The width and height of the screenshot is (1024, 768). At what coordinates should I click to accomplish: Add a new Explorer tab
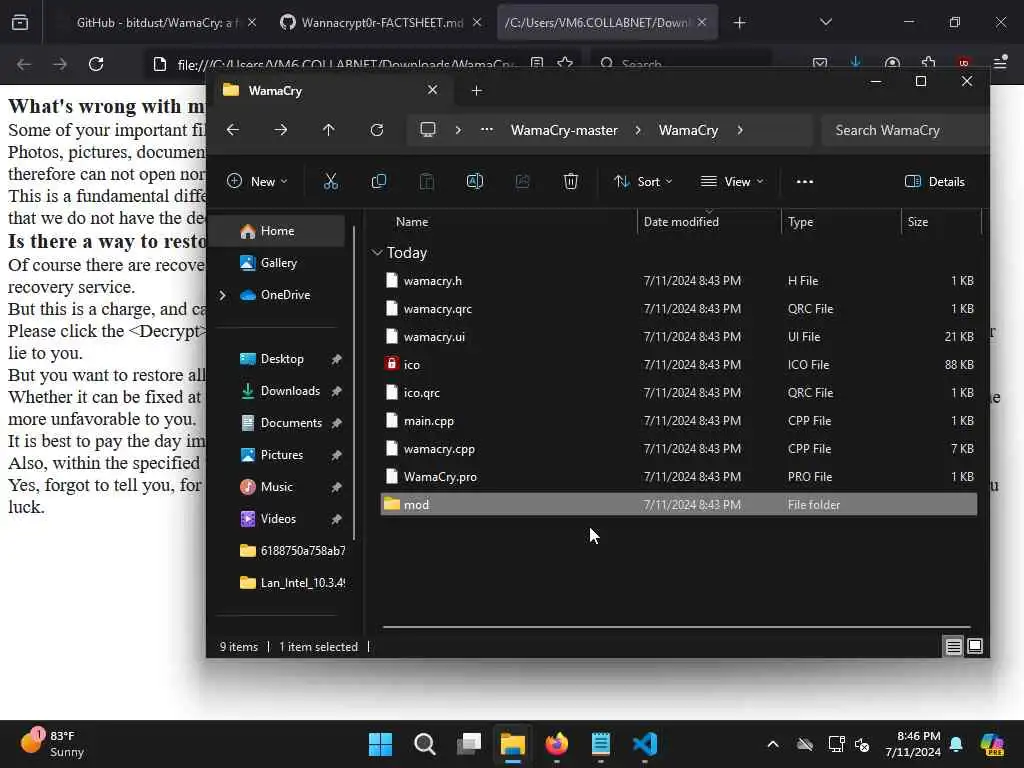(477, 91)
